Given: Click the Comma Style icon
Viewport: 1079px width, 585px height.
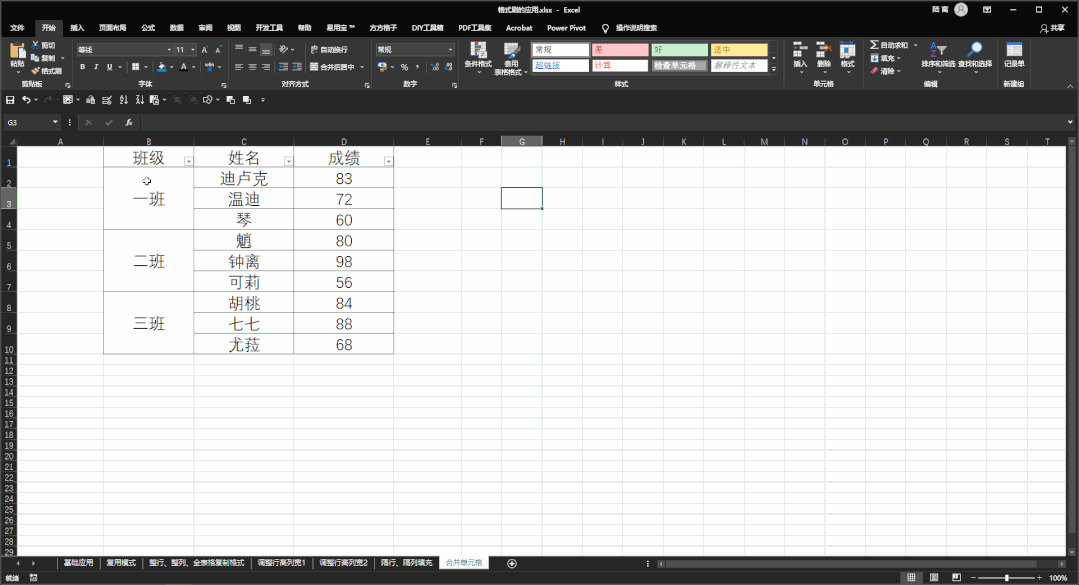Looking at the screenshot, I should pyautogui.click(x=417, y=67).
